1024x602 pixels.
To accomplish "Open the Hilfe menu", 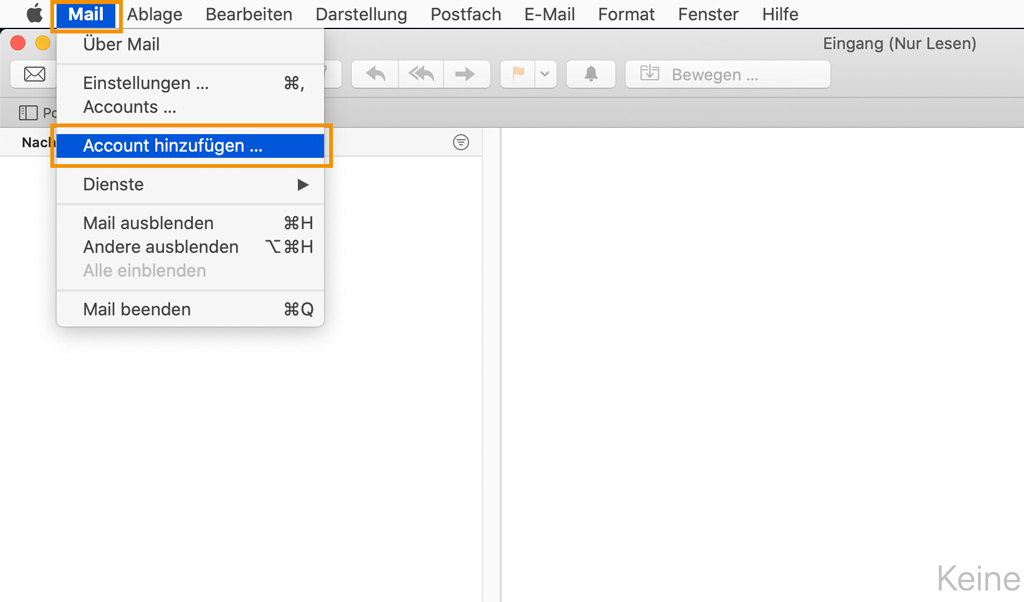I will (780, 14).
